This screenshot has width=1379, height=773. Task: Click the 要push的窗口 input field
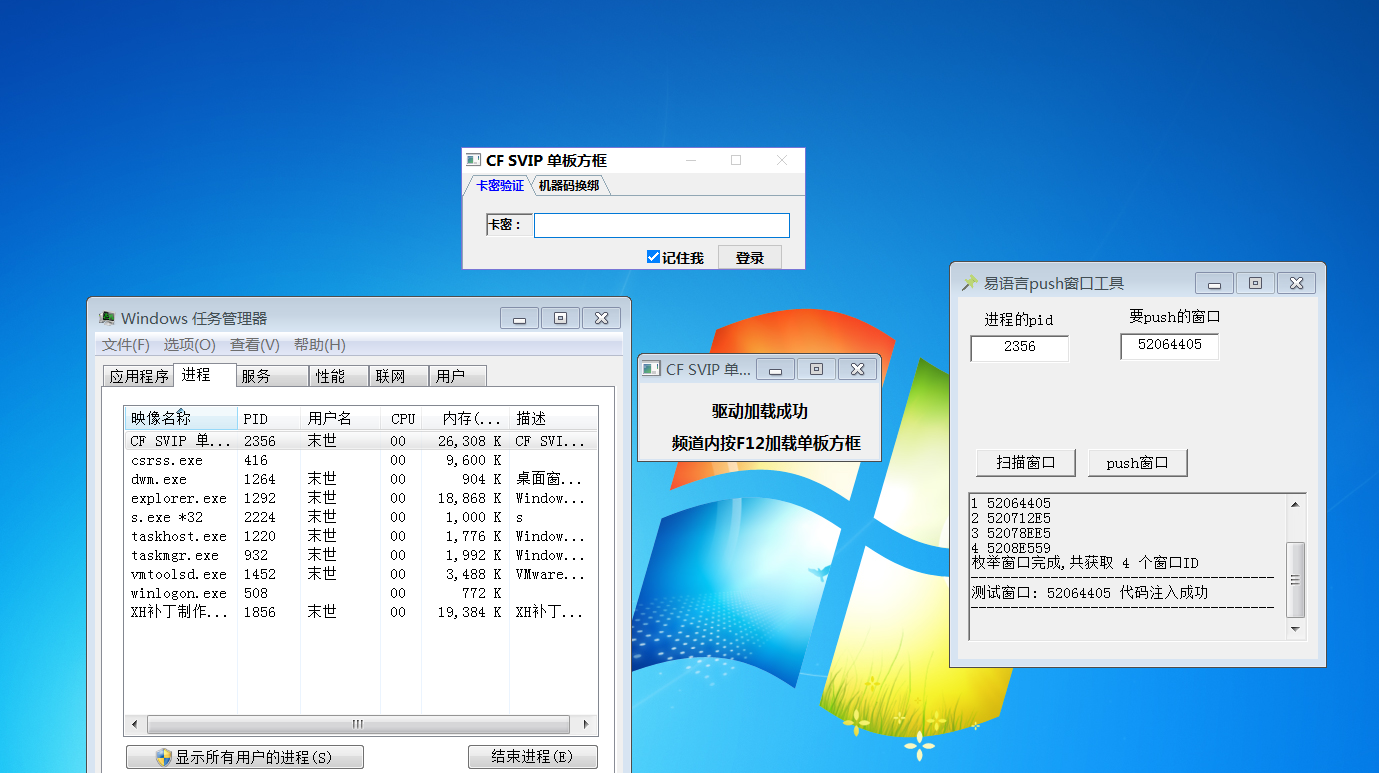1170,346
